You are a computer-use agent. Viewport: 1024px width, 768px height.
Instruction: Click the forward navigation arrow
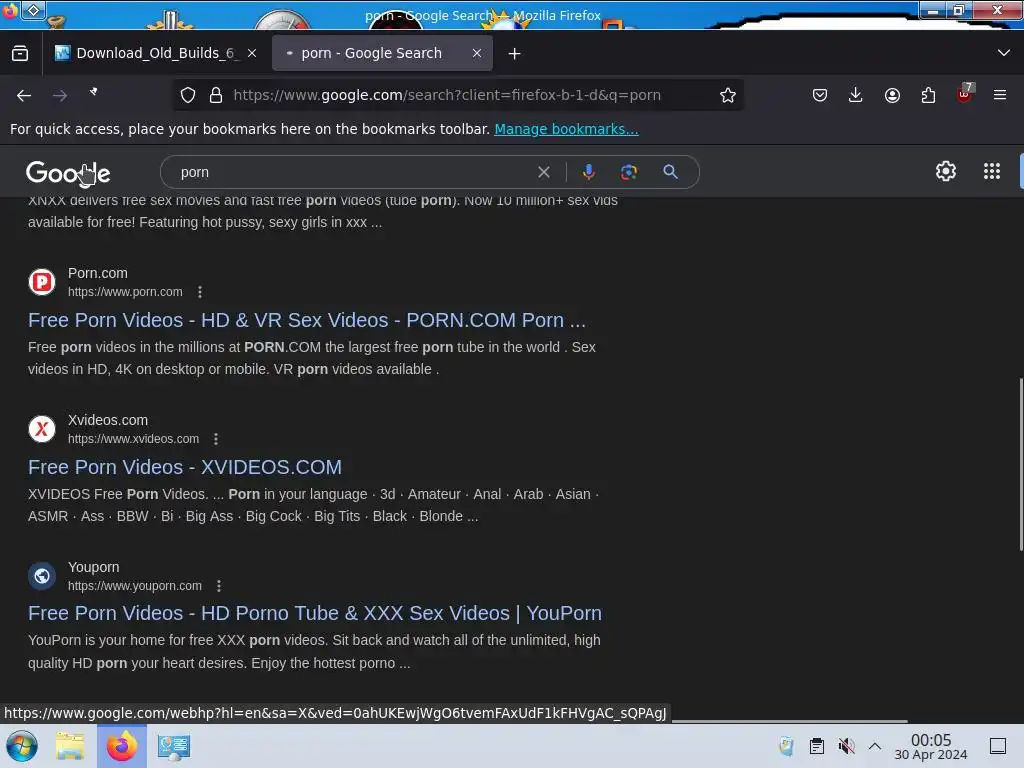(60, 95)
